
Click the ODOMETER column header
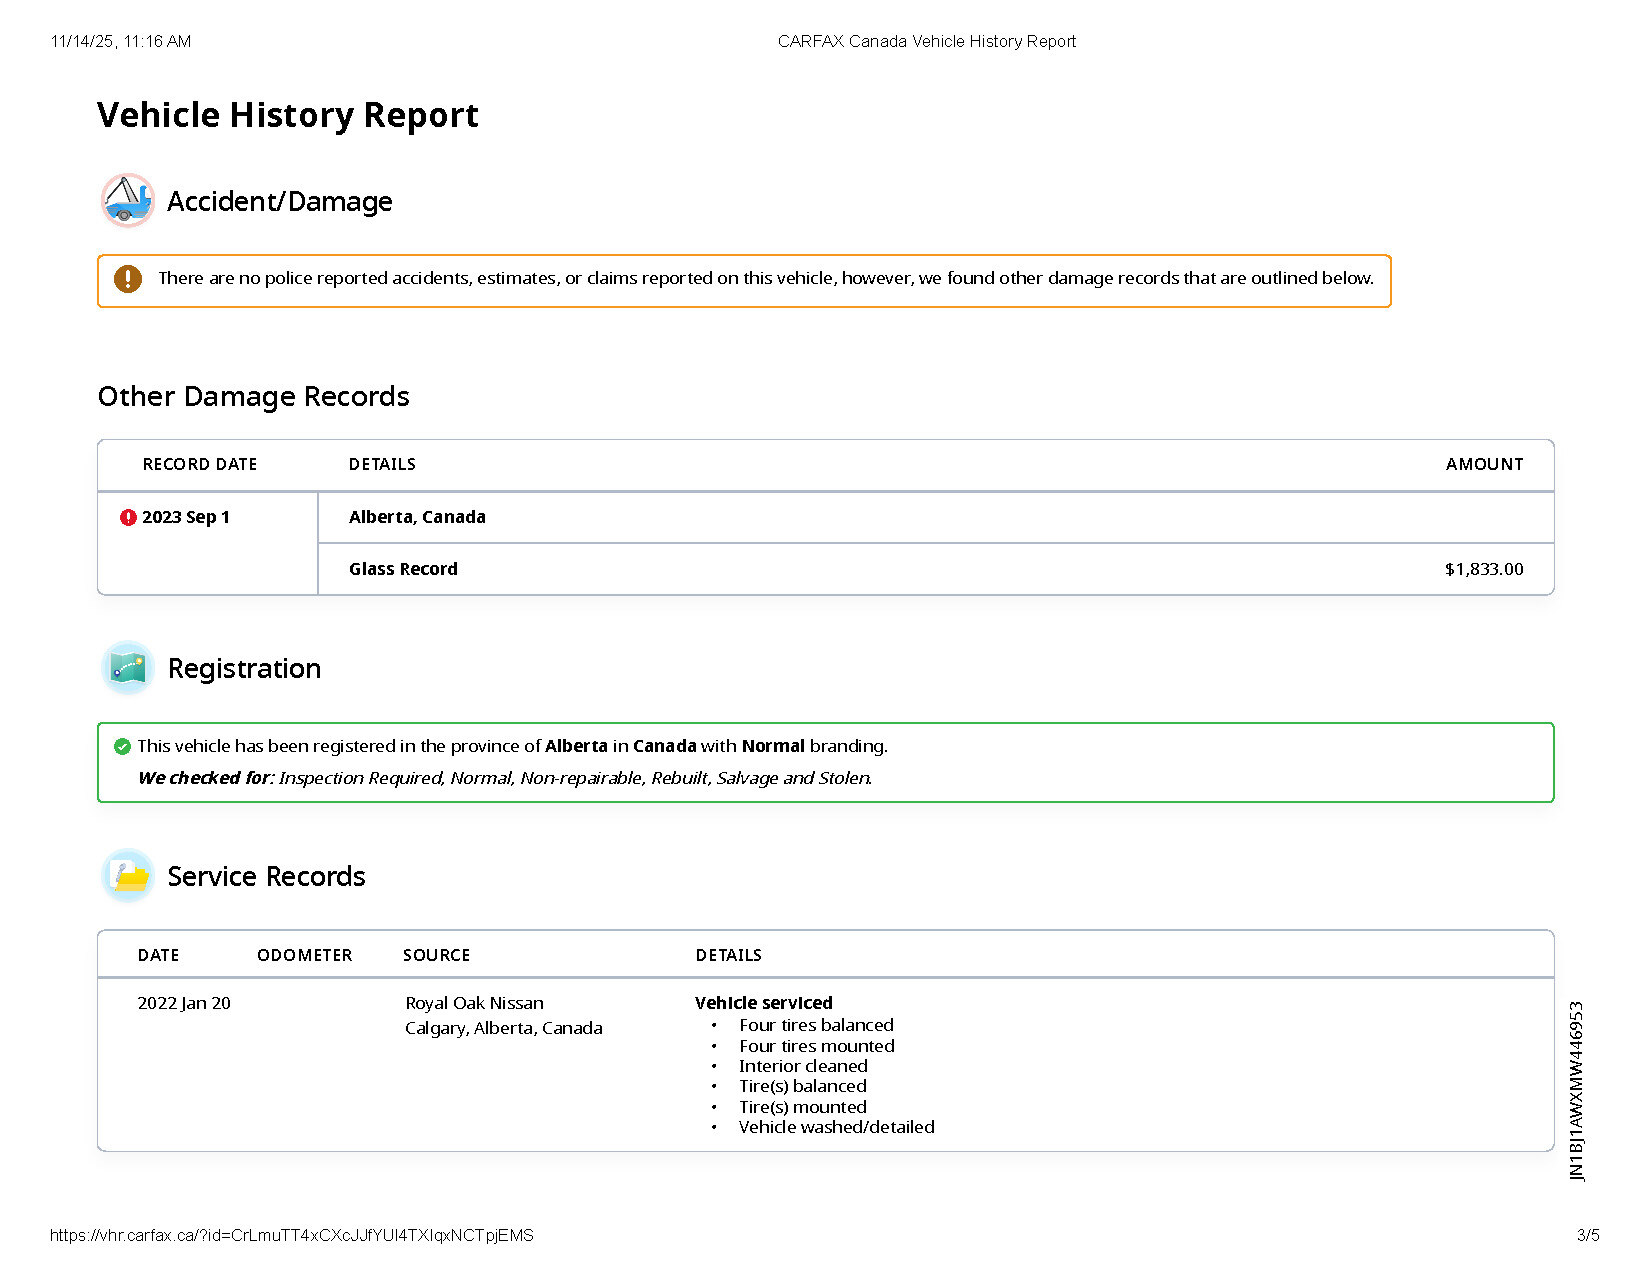pos(304,955)
